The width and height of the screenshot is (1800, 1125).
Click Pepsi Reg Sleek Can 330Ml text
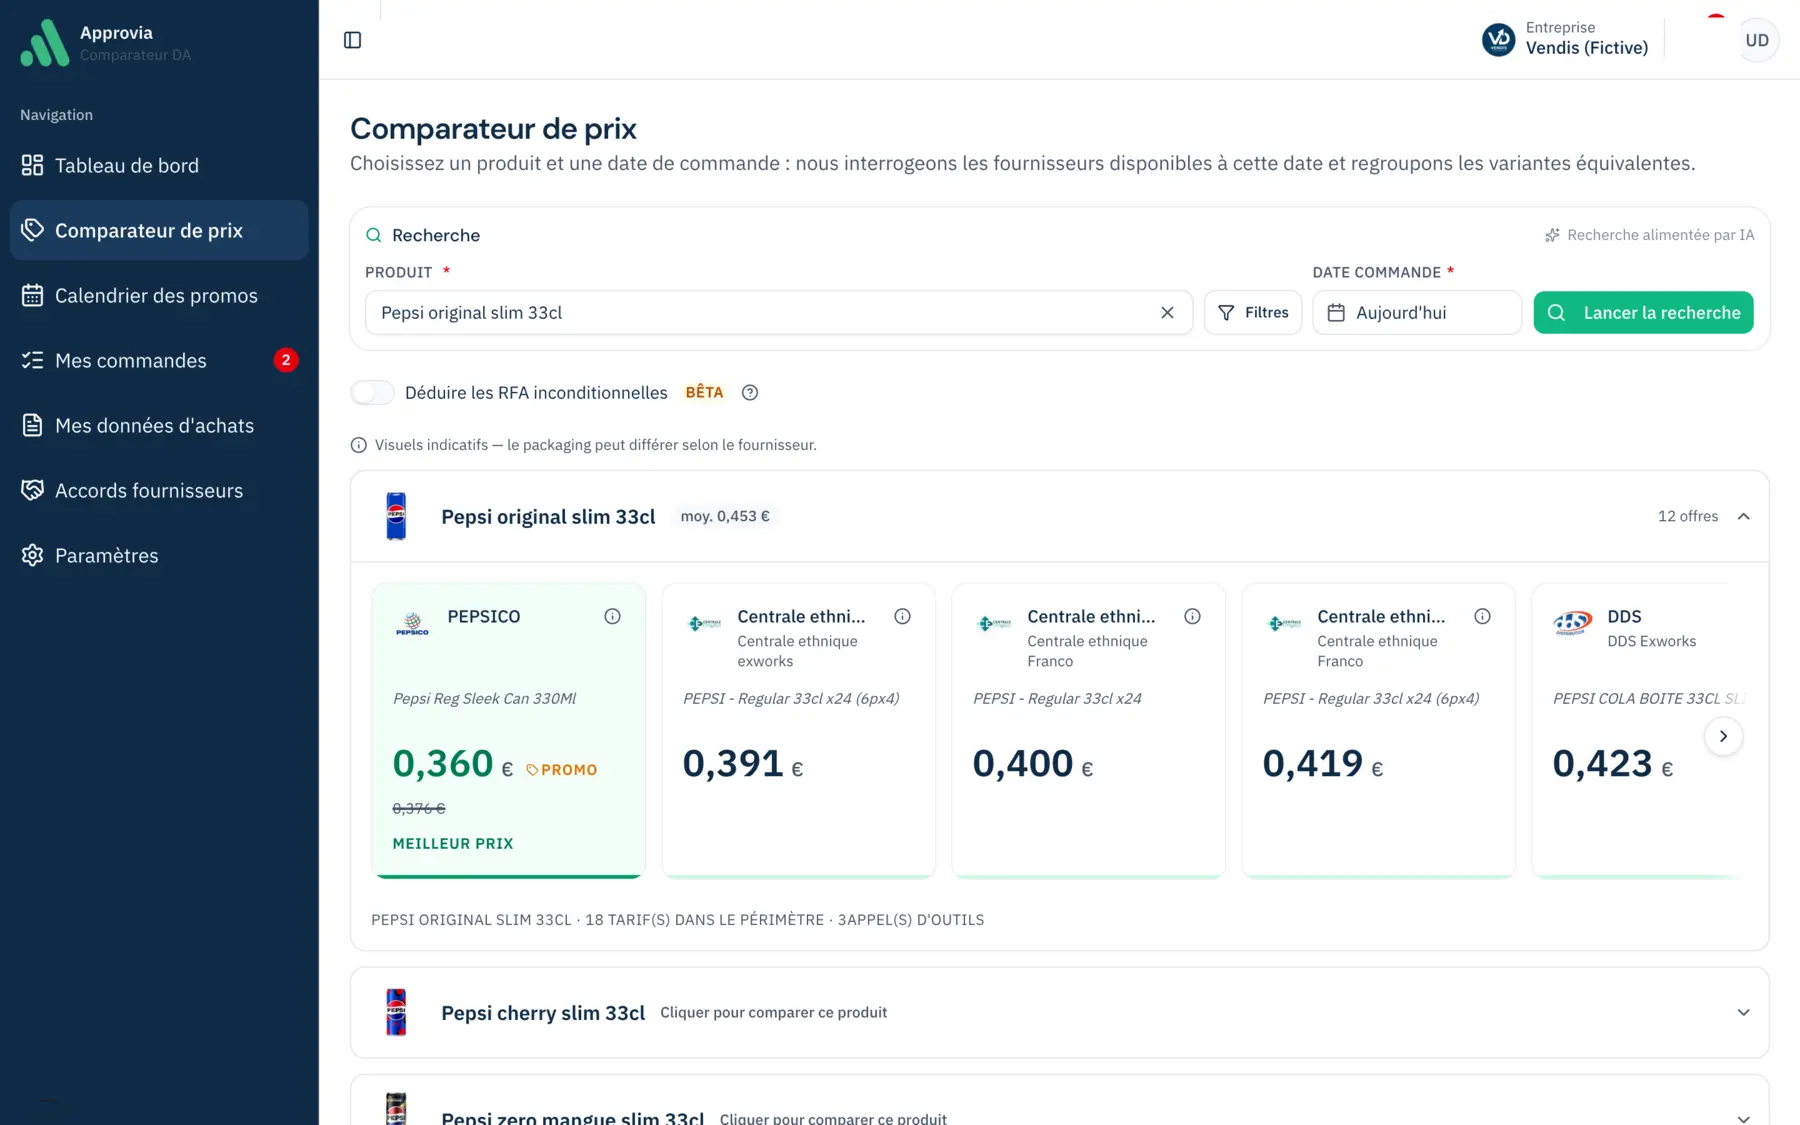click(485, 698)
